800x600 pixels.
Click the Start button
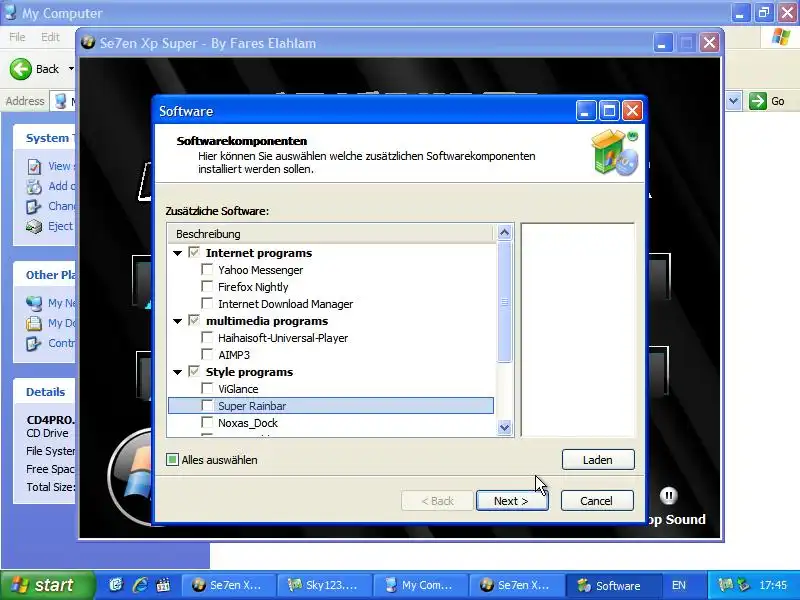click(x=47, y=585)
